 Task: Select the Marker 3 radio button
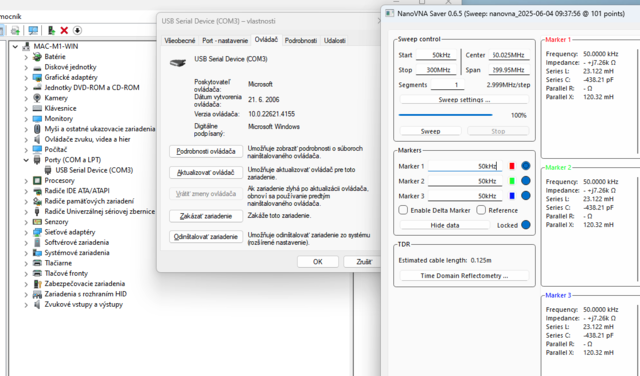coord(526,196)
